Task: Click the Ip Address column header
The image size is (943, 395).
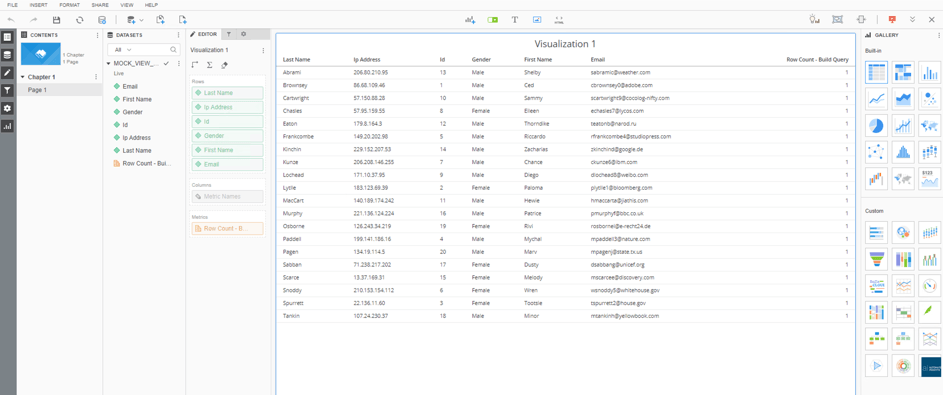Action: click(367, 60)
